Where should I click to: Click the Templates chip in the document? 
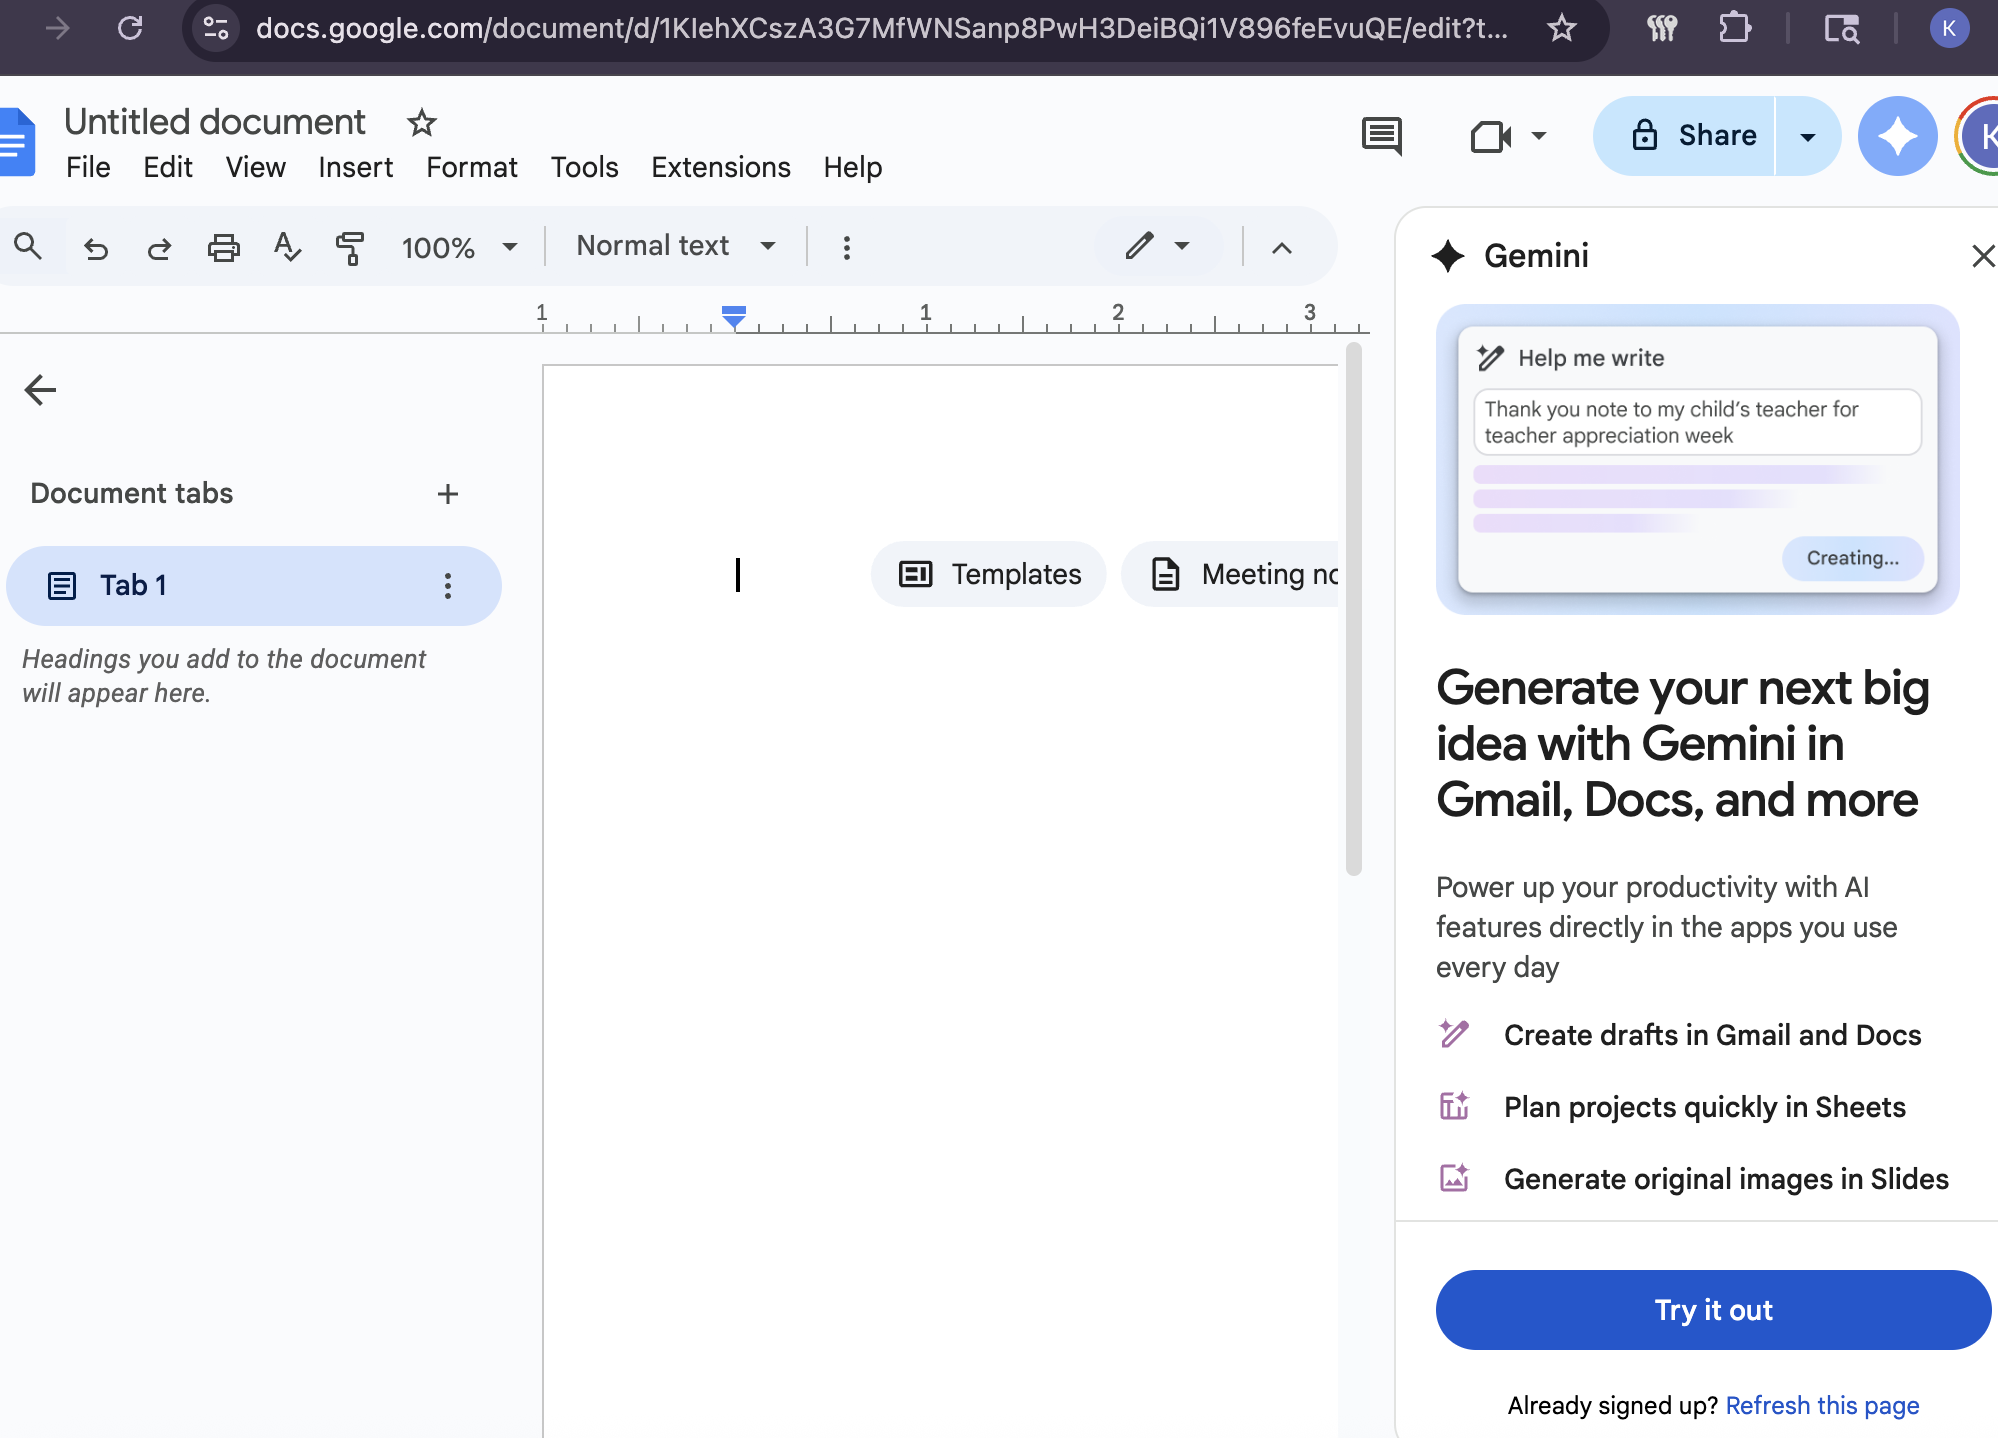[989, 574]
